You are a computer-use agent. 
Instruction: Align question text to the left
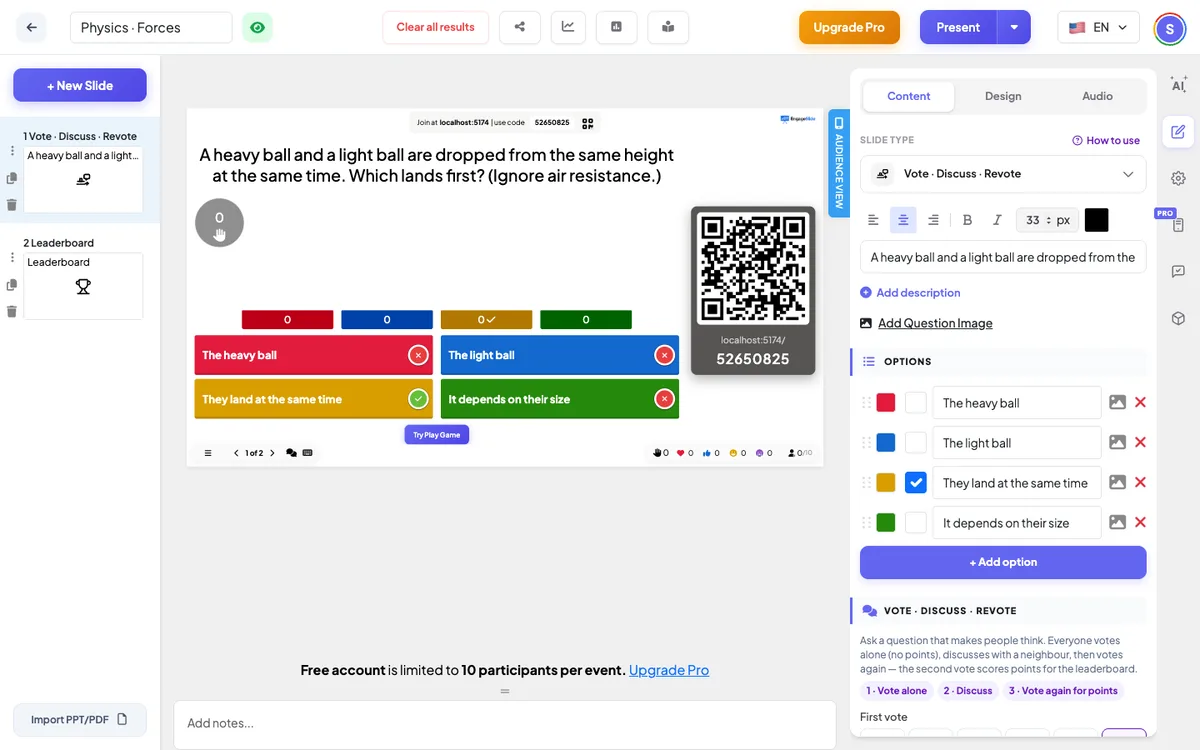coord(873,220)
